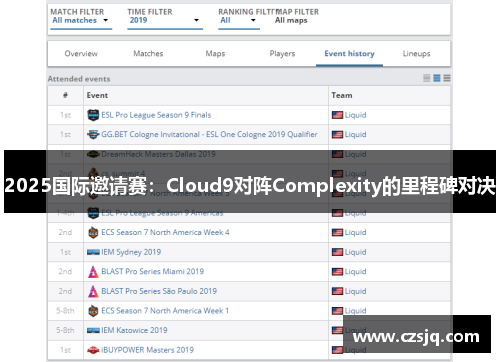Select the Event history tab
This screenshot has height=362, width=500.
click(349, 54)
